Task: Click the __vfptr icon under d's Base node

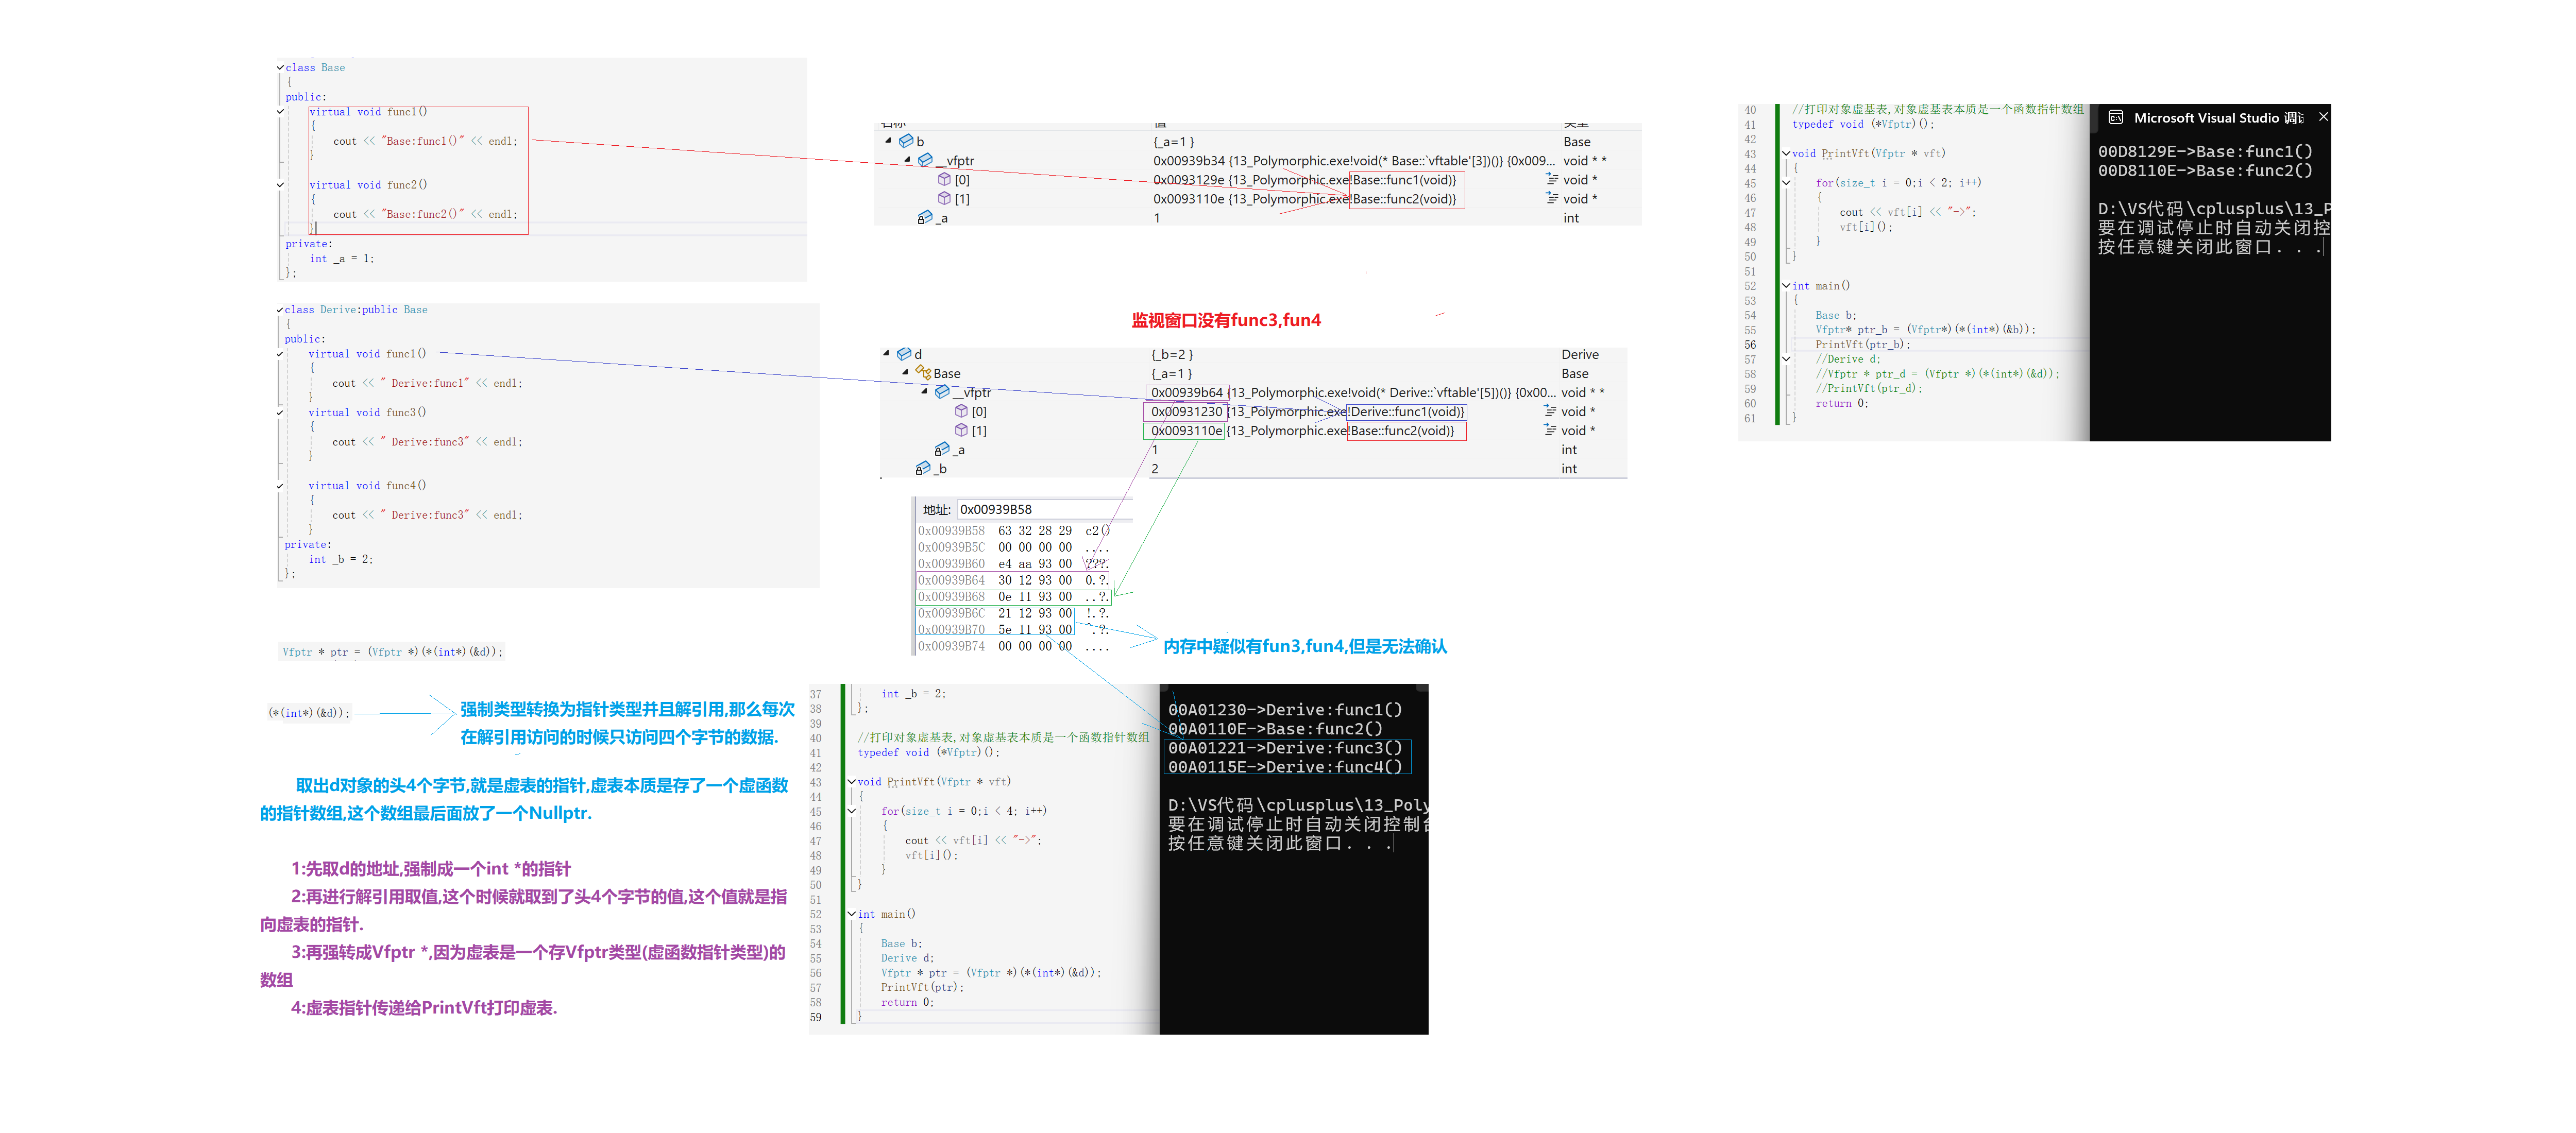Action: click(942, 392)
